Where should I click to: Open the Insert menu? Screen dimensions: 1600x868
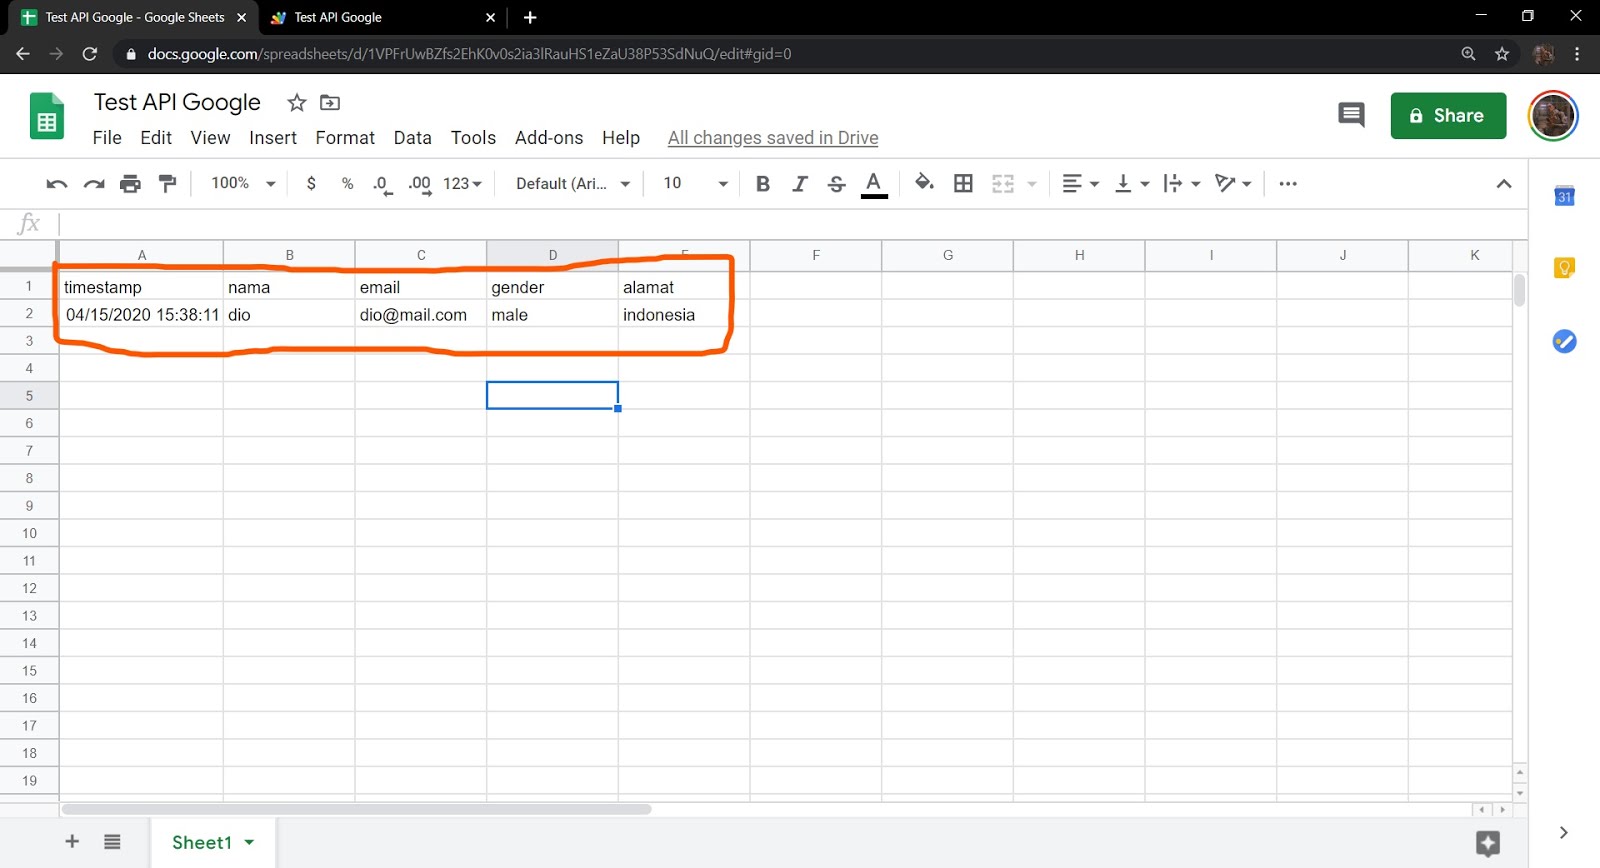[273, 138]
